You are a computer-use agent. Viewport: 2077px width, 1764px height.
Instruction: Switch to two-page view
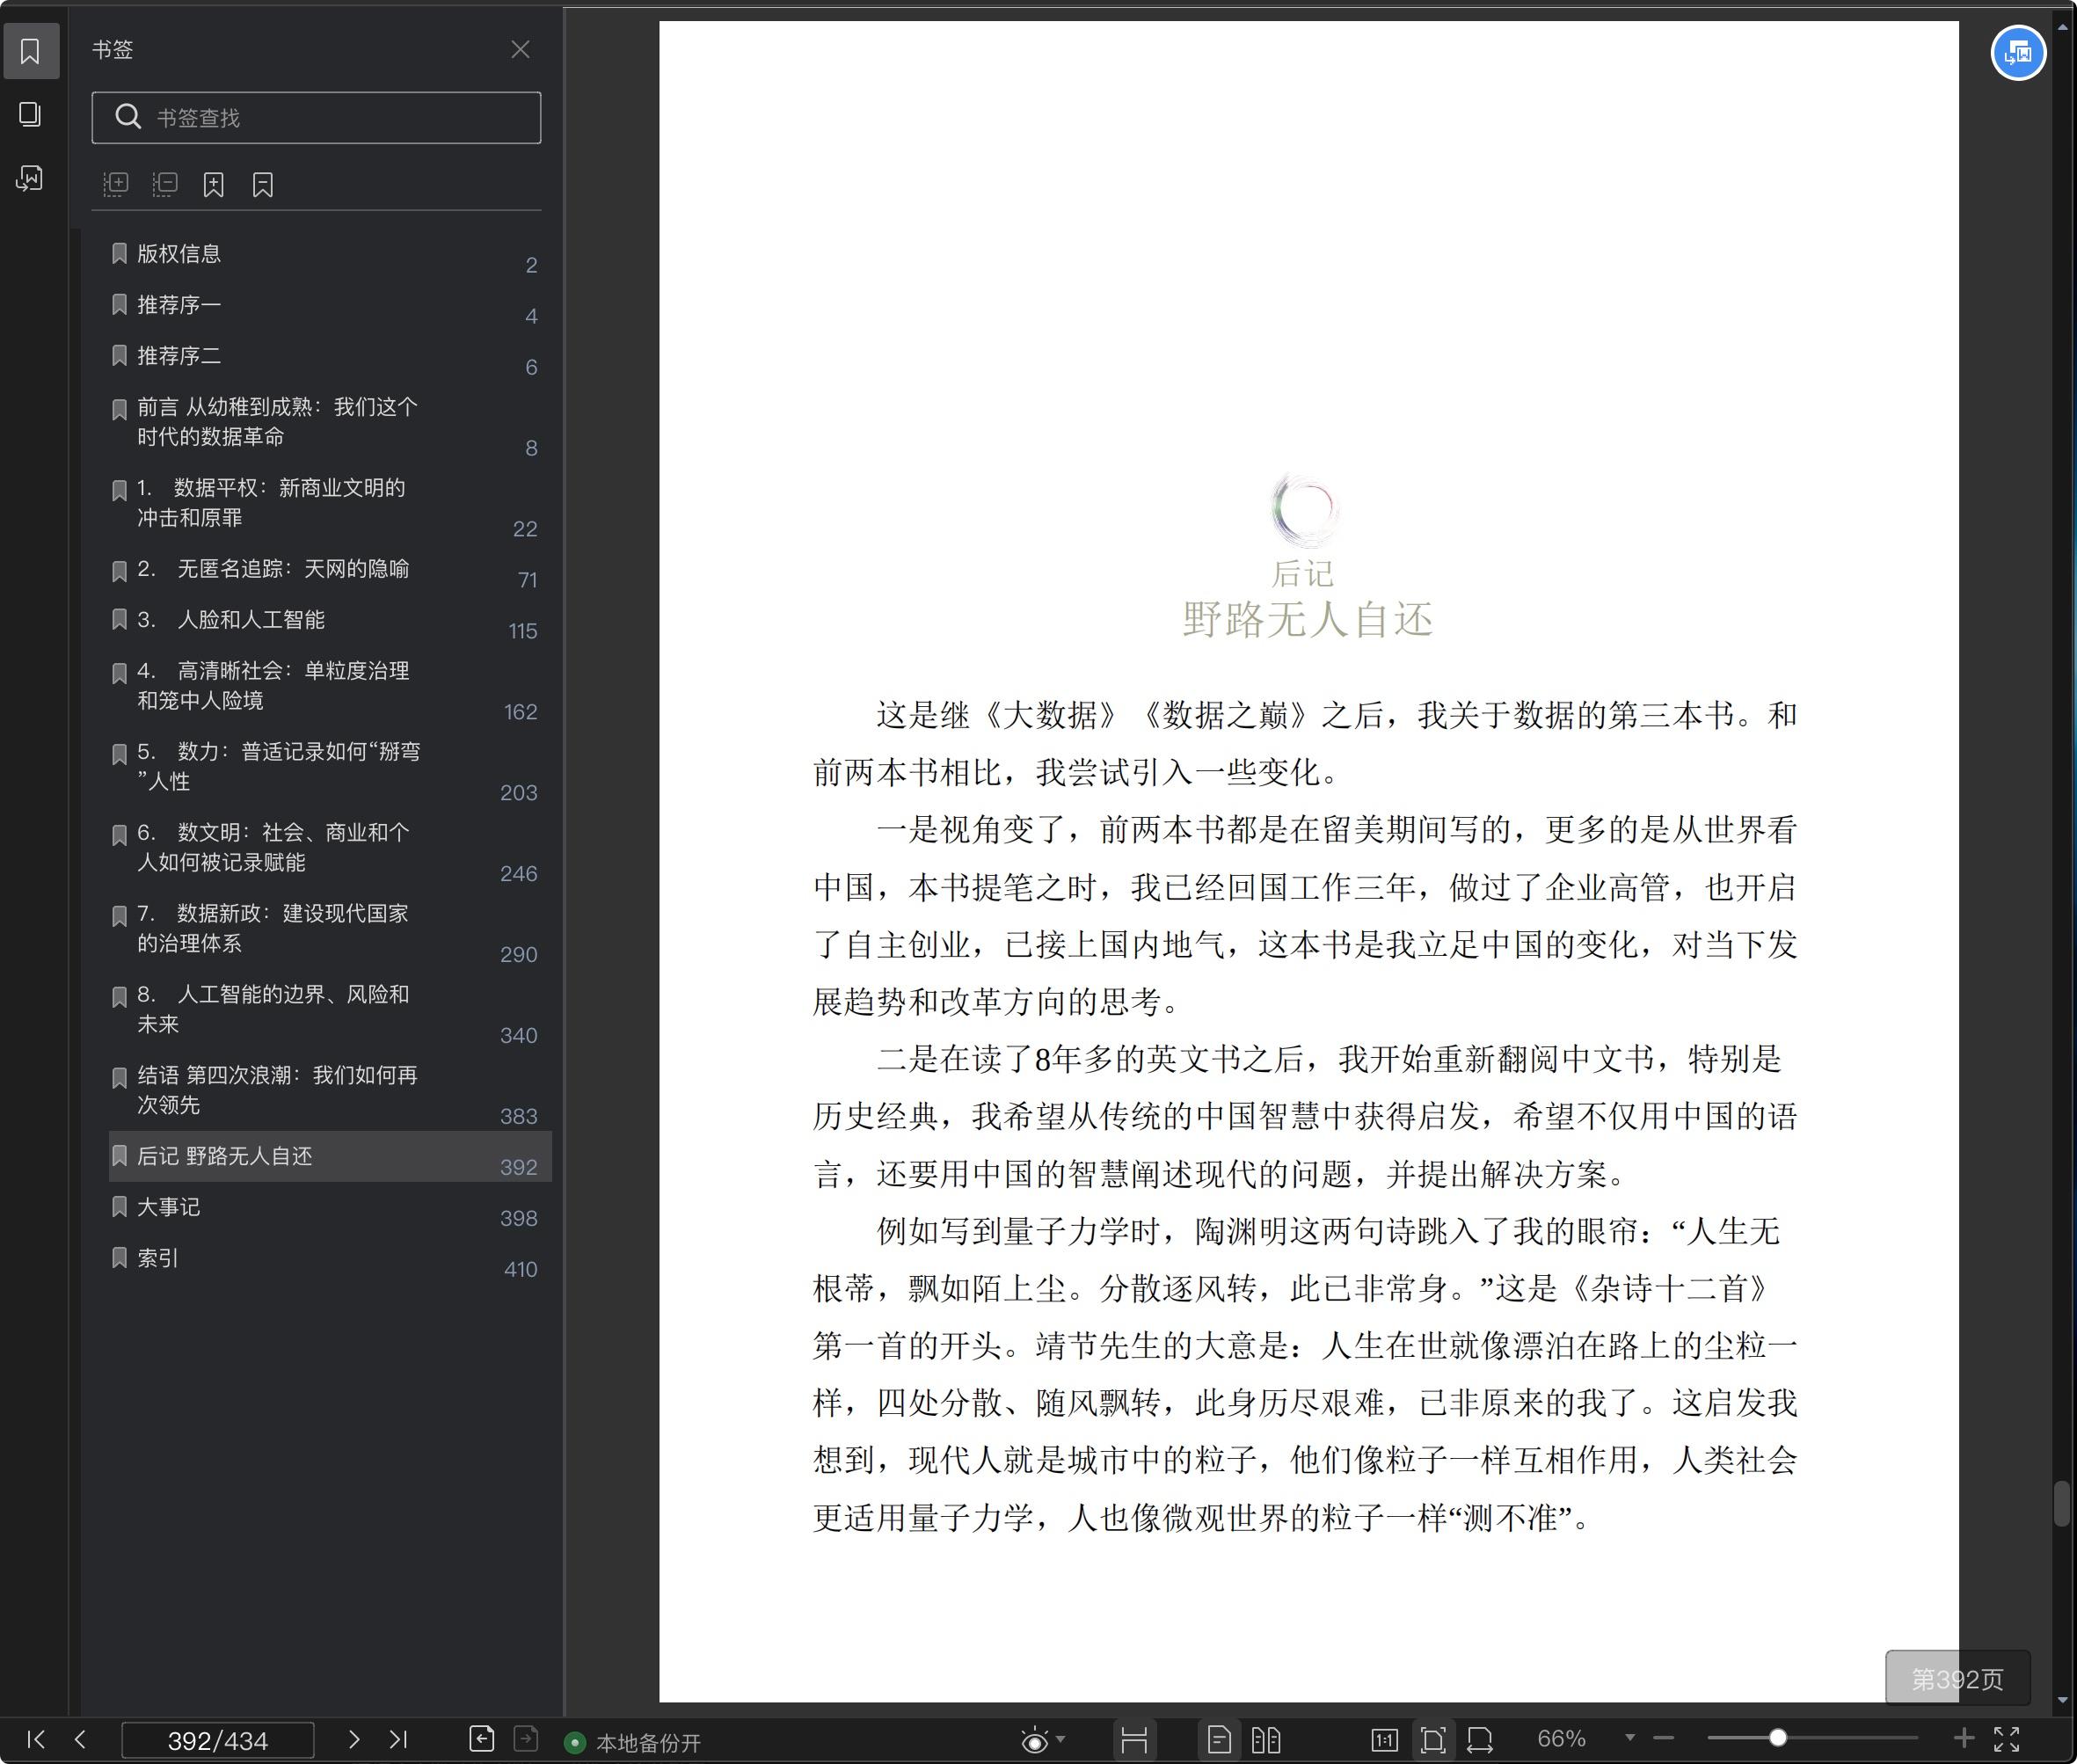pyautogui.click(x=1265, y=1740)
